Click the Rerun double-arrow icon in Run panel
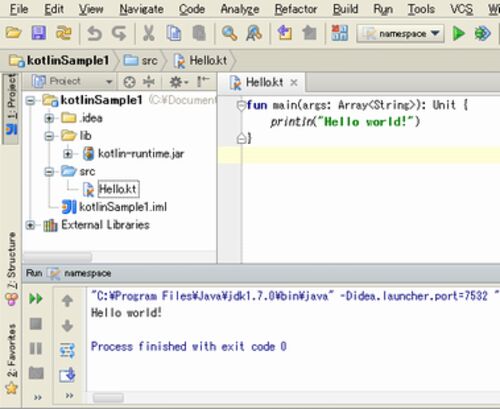This screenshot has height=409, width=500. [x=36, y=299]
